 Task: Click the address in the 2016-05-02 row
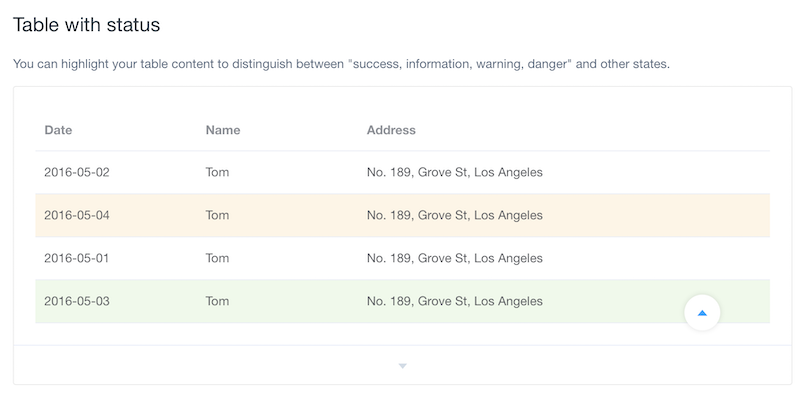[x=455, y=172]
